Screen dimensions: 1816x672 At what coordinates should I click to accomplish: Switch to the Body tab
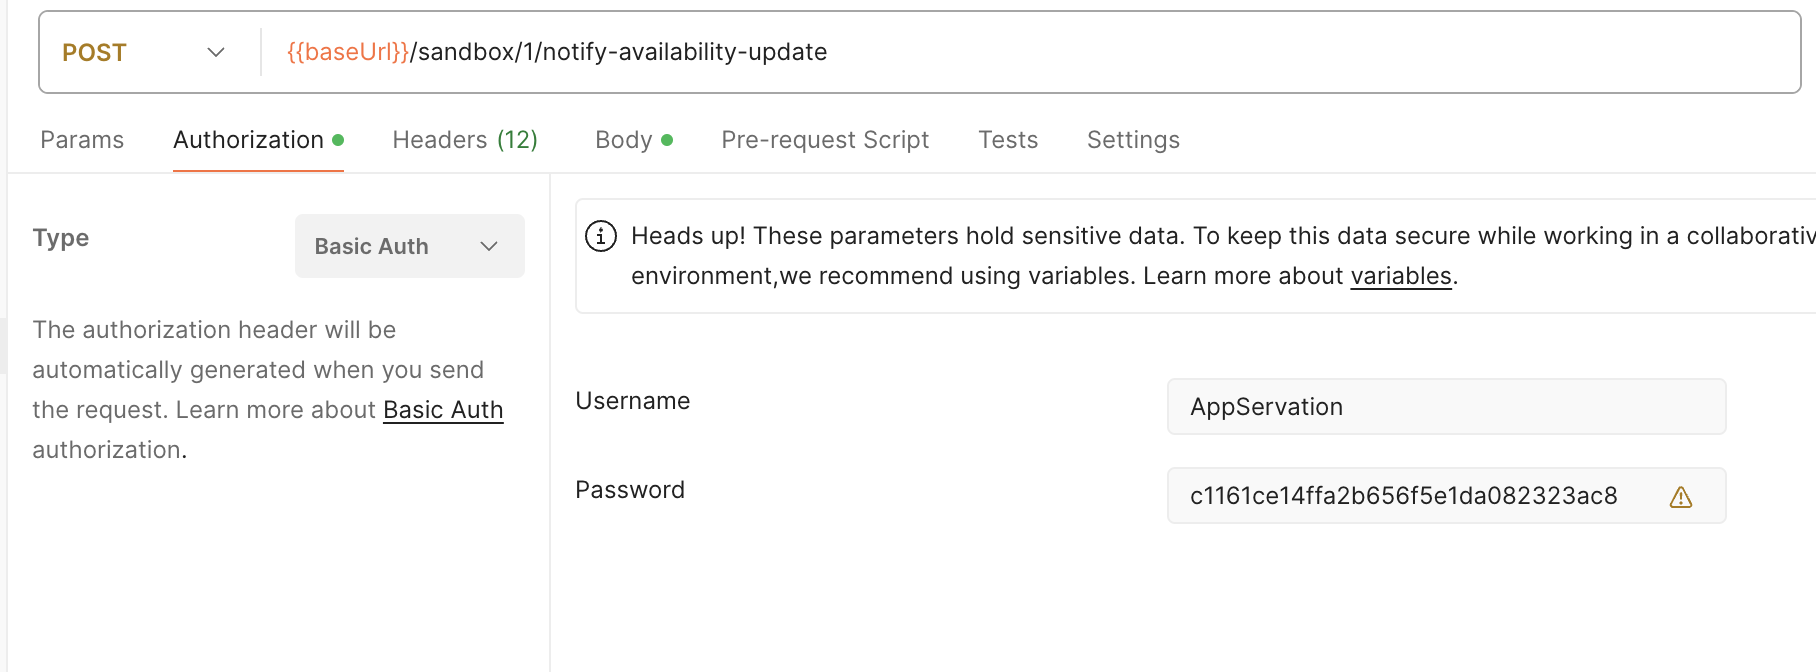pyautogui.click(x=623, y=140)
